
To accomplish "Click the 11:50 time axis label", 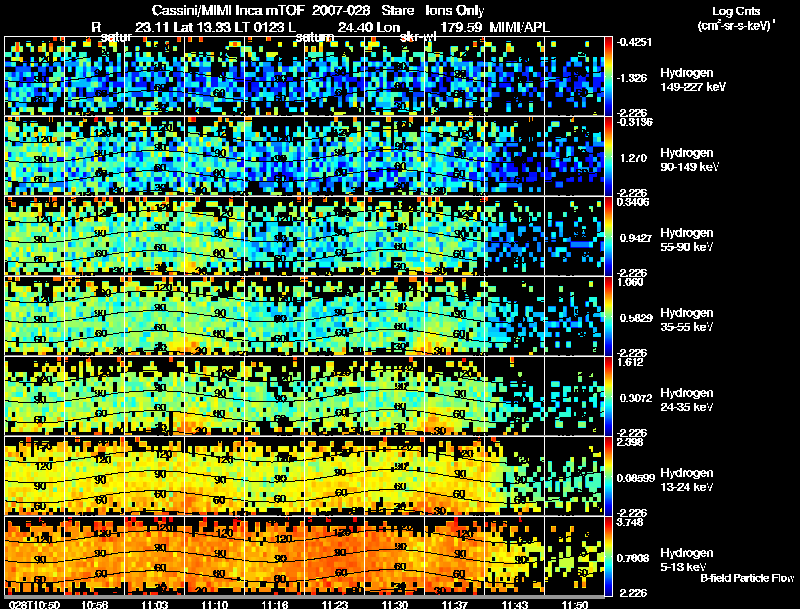I will (574, 604).
